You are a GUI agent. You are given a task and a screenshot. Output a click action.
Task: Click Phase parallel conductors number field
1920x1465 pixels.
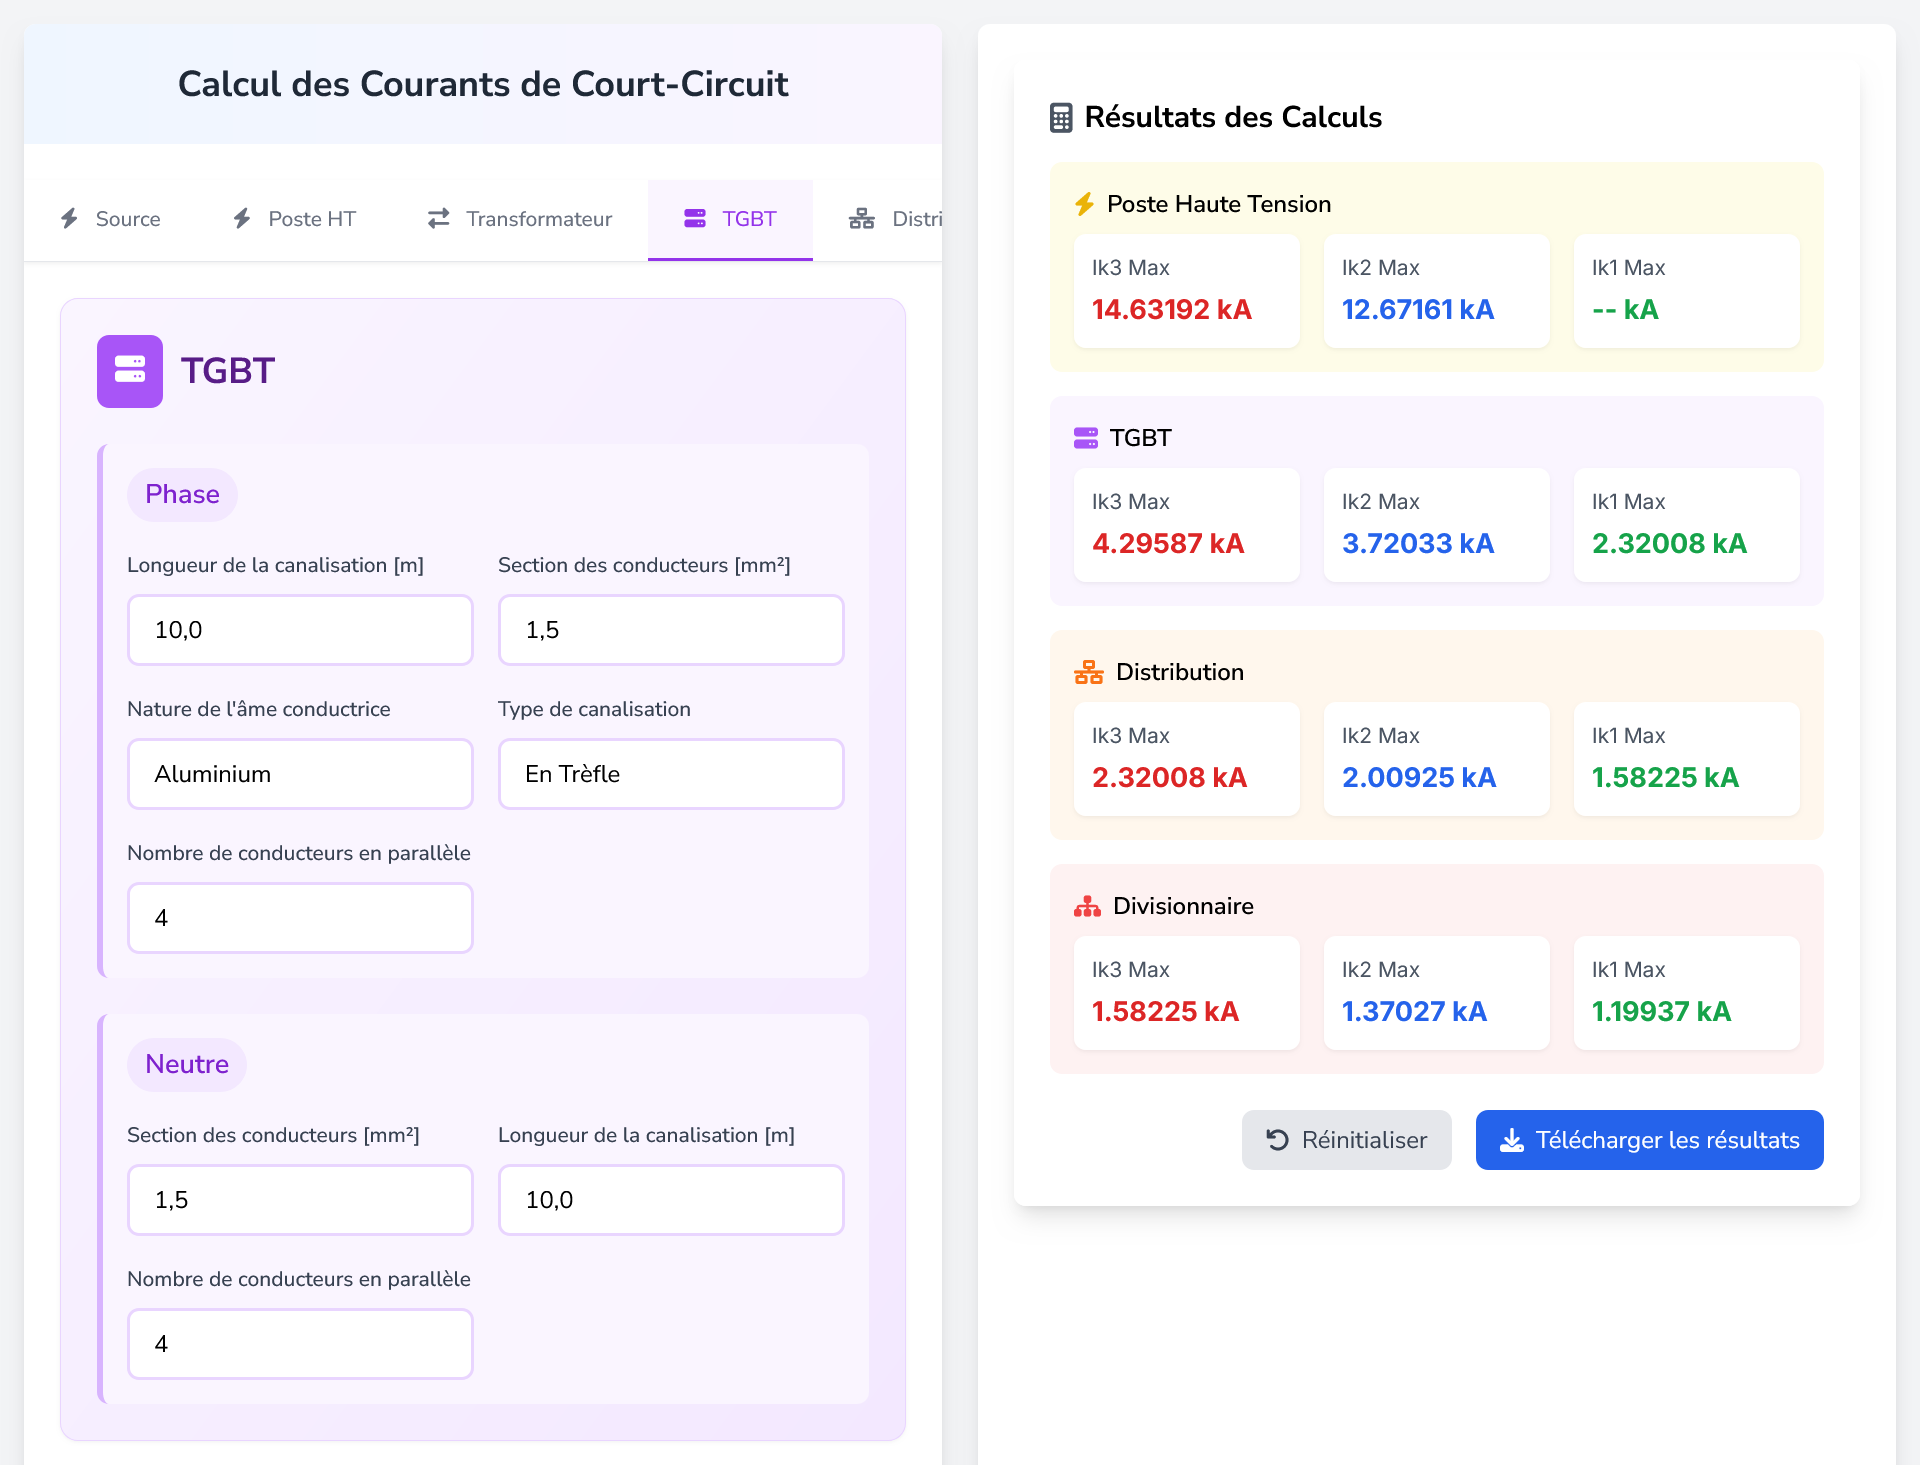click(300, 918)
